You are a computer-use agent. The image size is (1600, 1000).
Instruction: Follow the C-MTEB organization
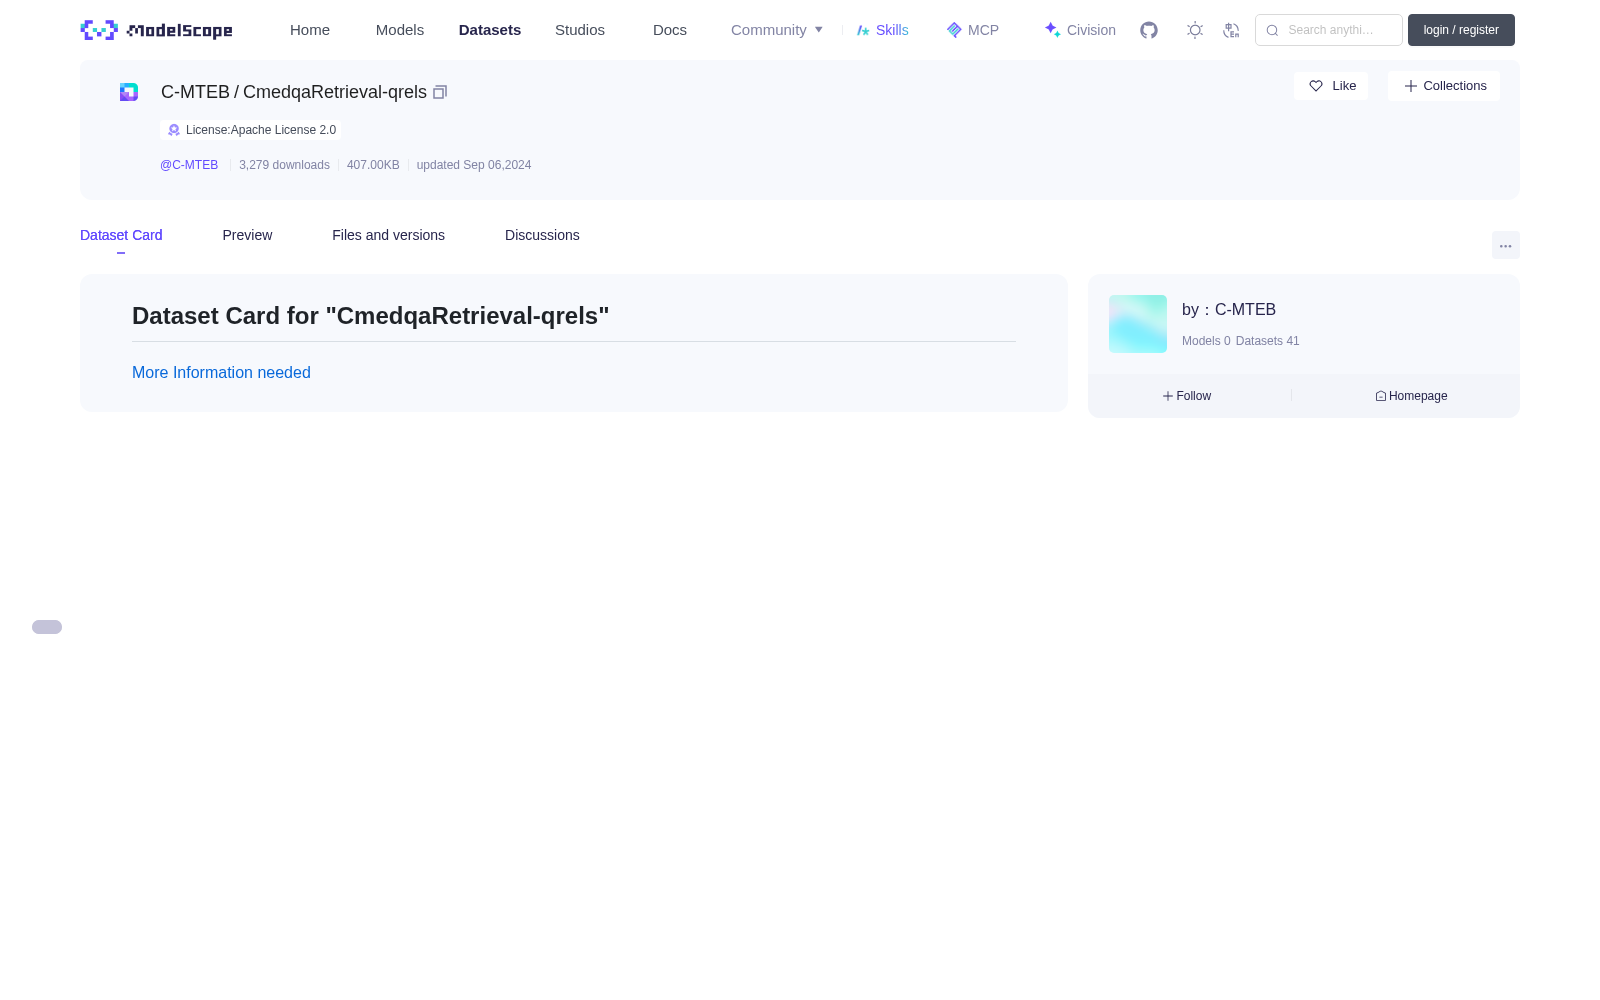1187,396
